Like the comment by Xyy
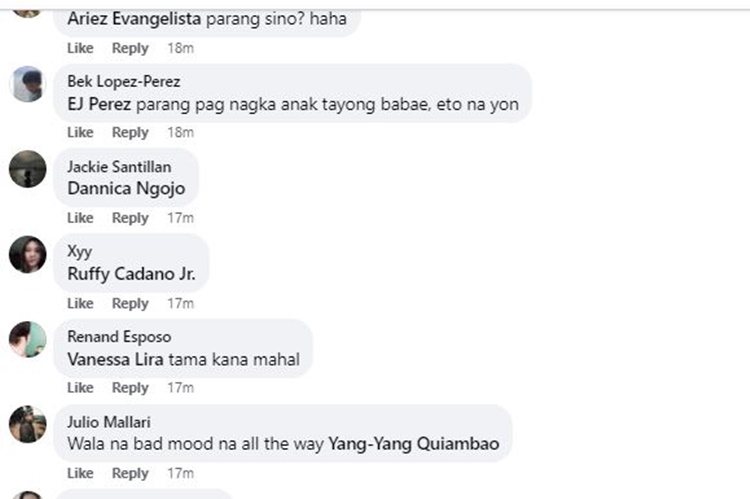The width and height of the screenshot is (750, 499). point(80,303)
